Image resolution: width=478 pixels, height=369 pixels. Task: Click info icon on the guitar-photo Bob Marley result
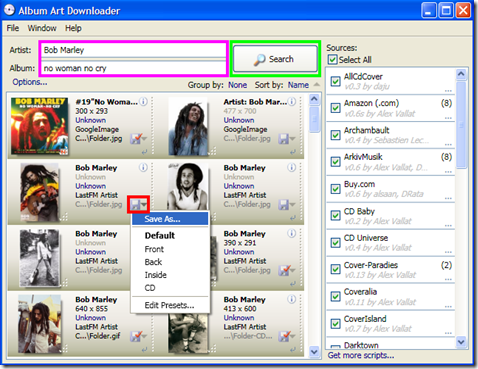coord(143,167)
